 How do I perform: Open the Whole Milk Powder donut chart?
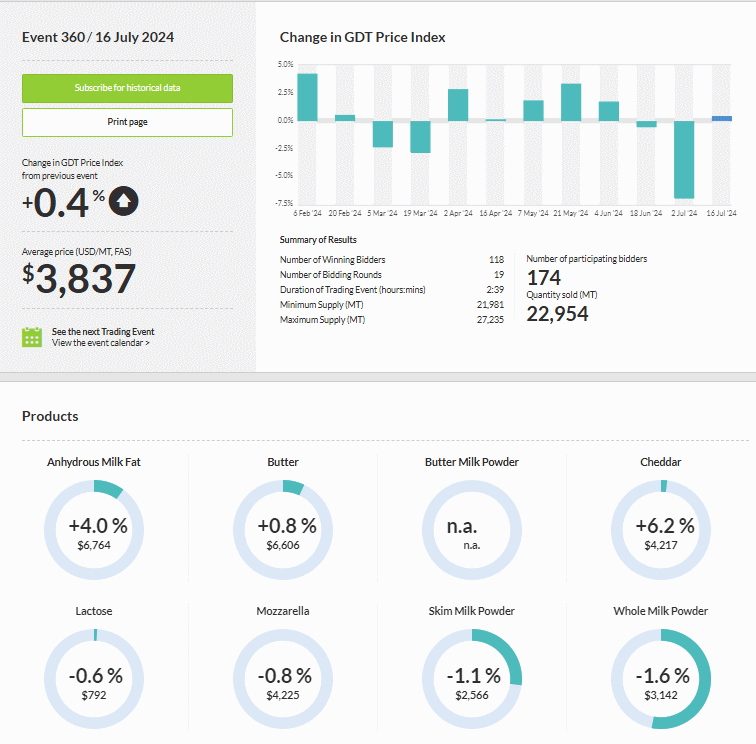click(661, 679)
